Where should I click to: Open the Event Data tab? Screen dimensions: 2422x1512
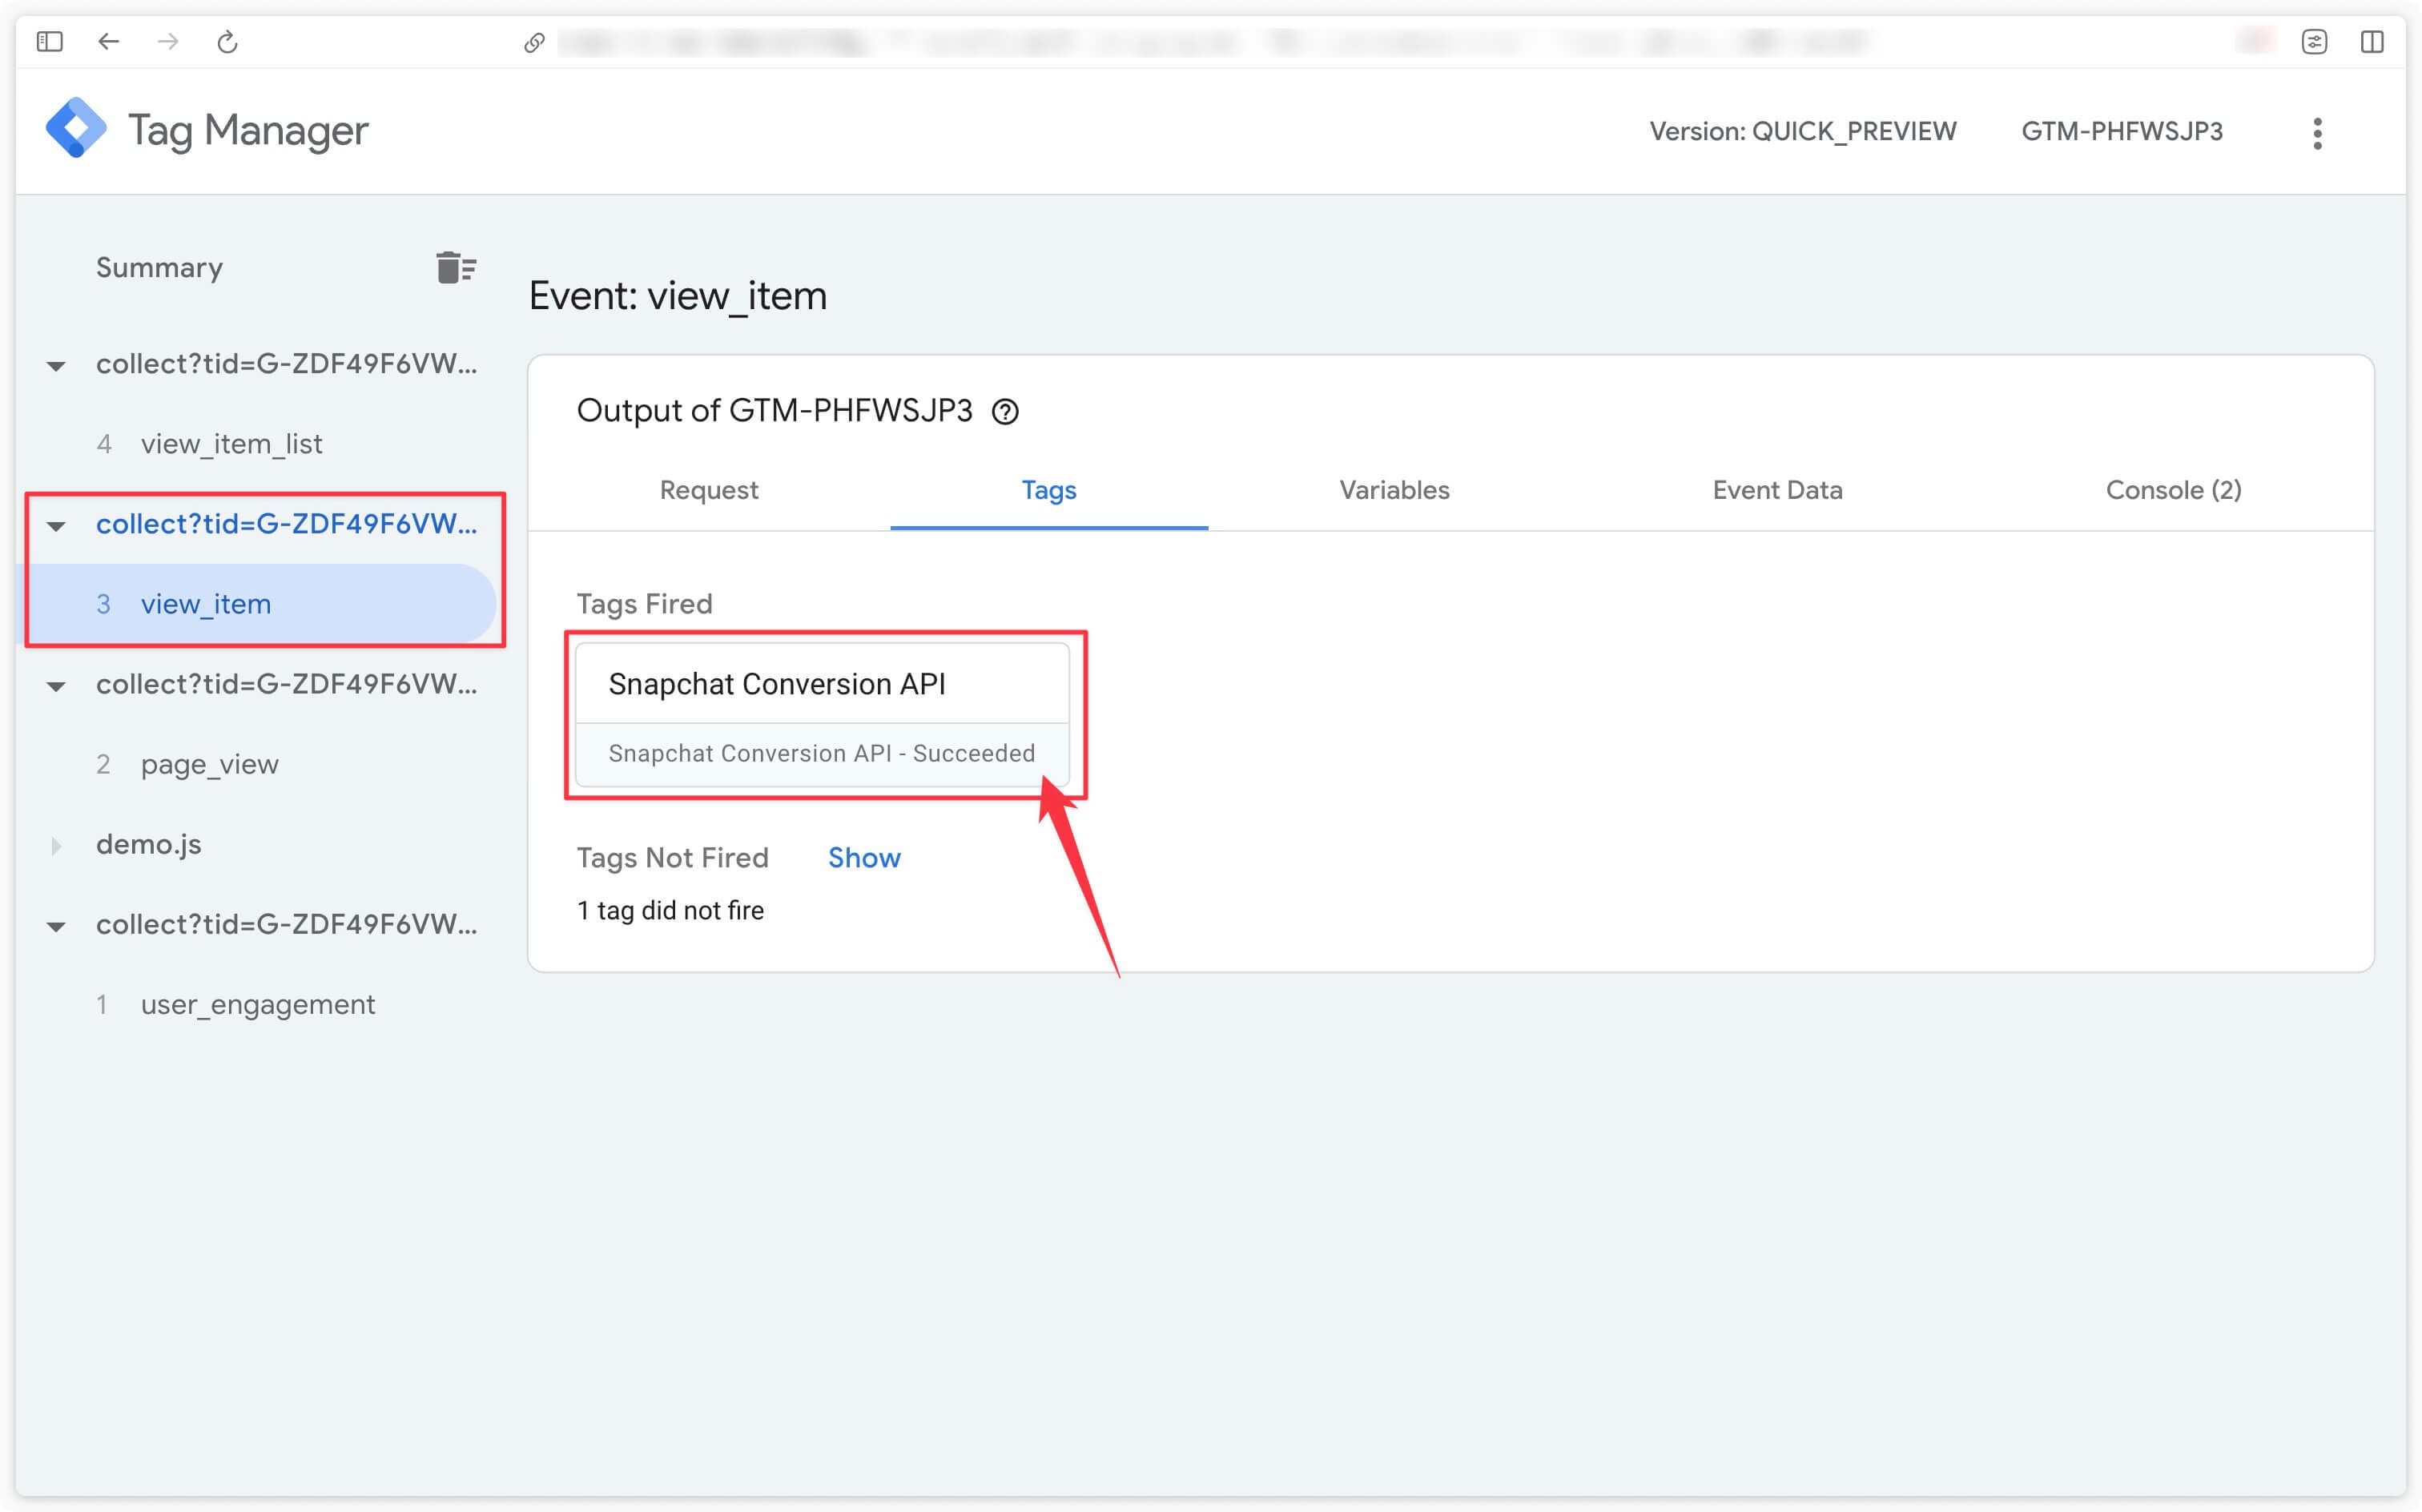pyautogui.click(x=1777, y=490)
